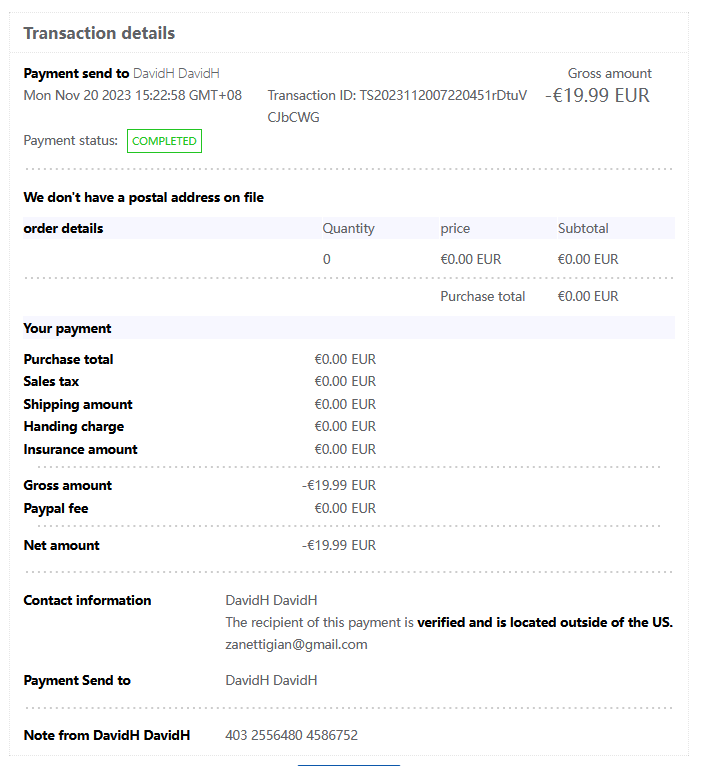This screenshot has width=703, height=766.
Task: Click the transaction date and time text
Action: [x=132, y=96]
